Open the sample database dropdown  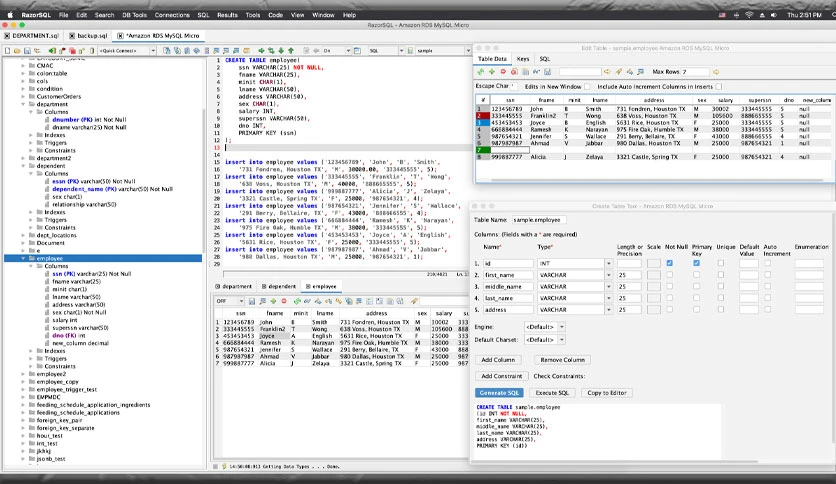click(x=468, y=51)
